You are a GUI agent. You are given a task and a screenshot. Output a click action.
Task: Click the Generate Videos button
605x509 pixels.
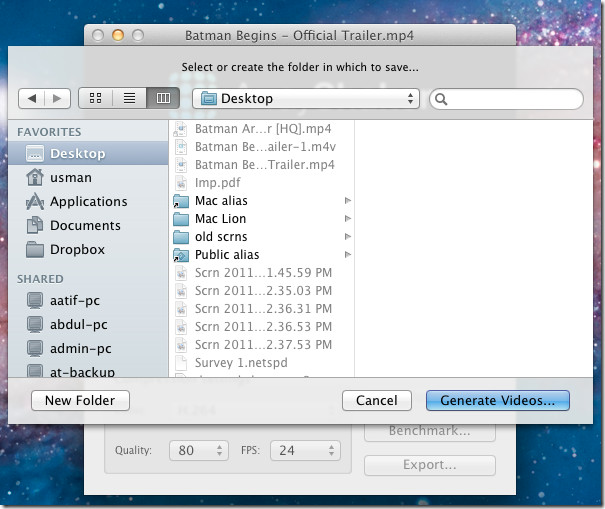point(497,400)
